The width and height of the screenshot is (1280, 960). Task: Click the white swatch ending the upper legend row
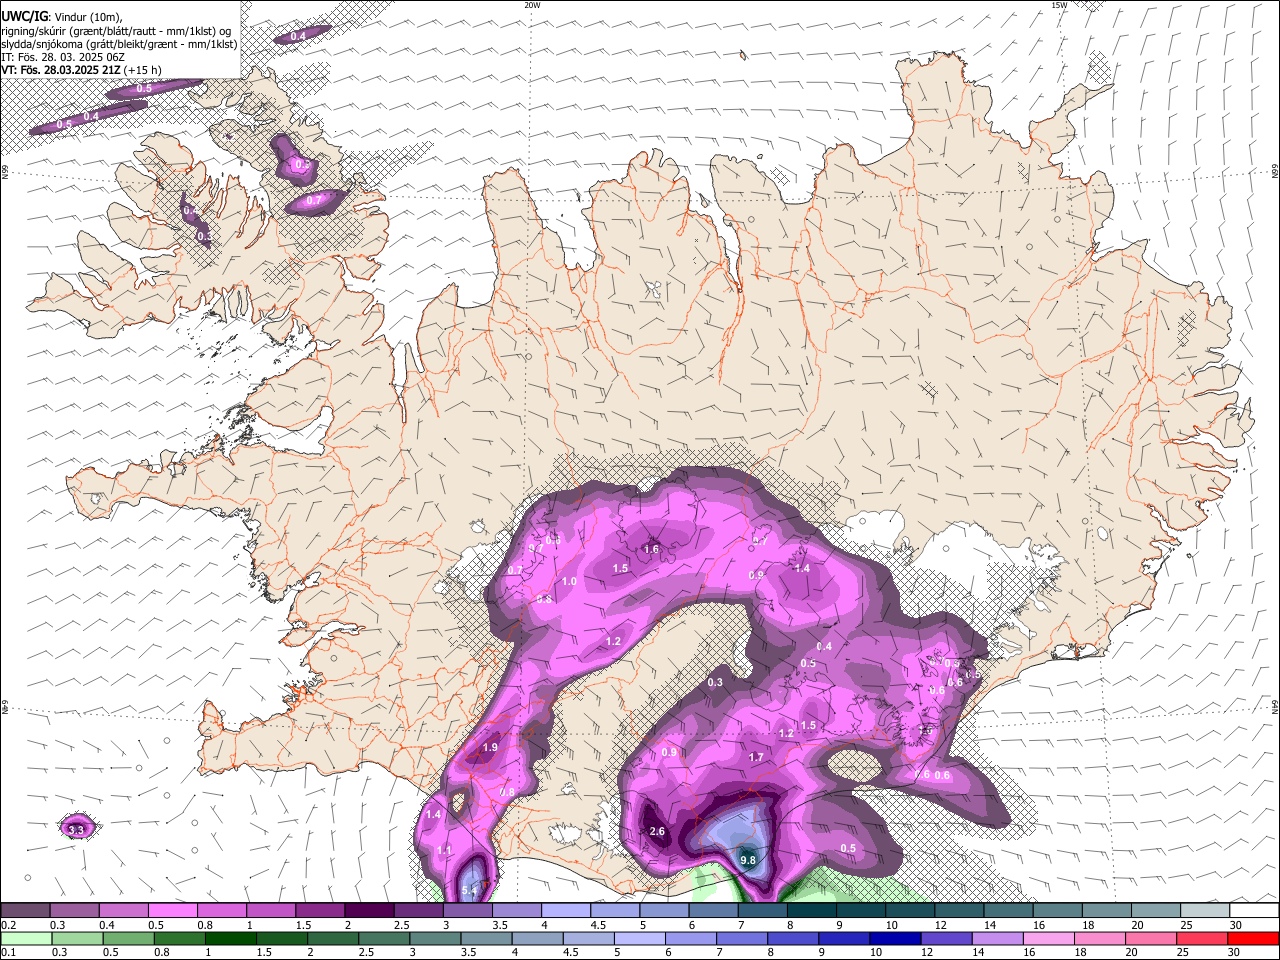click(x=1254, y=911)
